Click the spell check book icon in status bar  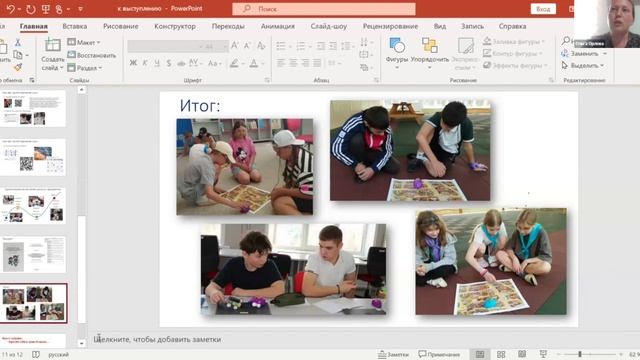(36, 354)
